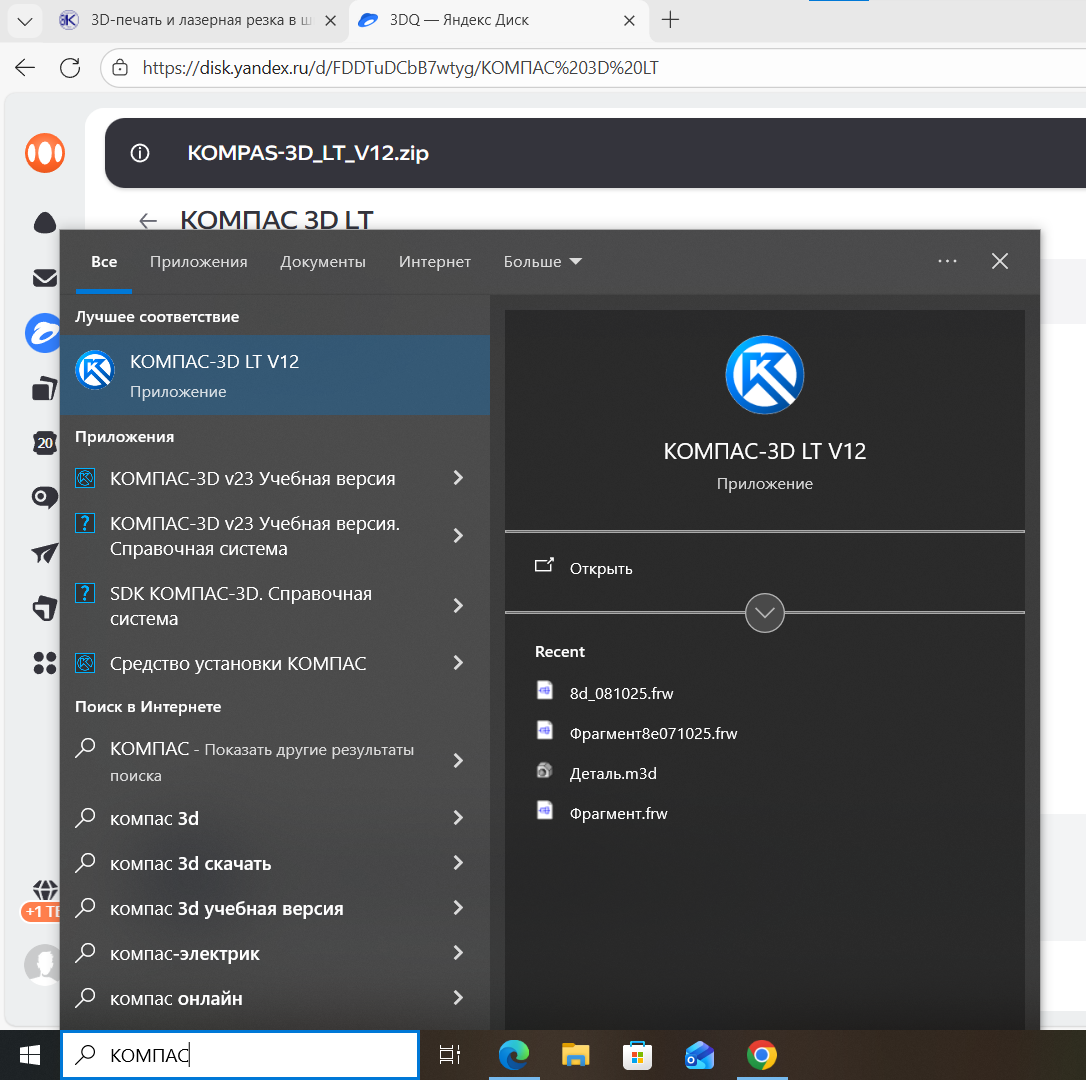Image resolution: width=1086 pixels, height=1080 pixels.
Task: Close the 3D-печать и лазерная резка tab
Action: click(x=331, y=21)
